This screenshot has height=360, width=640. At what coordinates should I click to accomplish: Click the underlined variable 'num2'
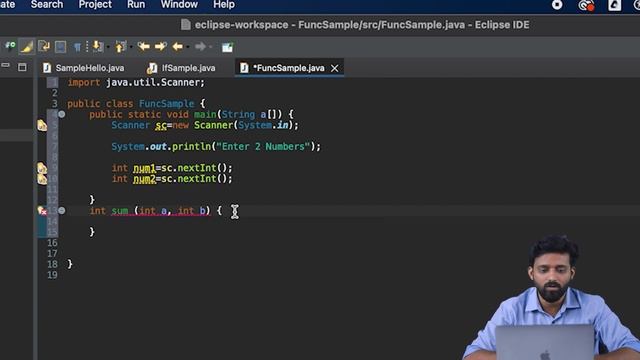coord(144,179)
